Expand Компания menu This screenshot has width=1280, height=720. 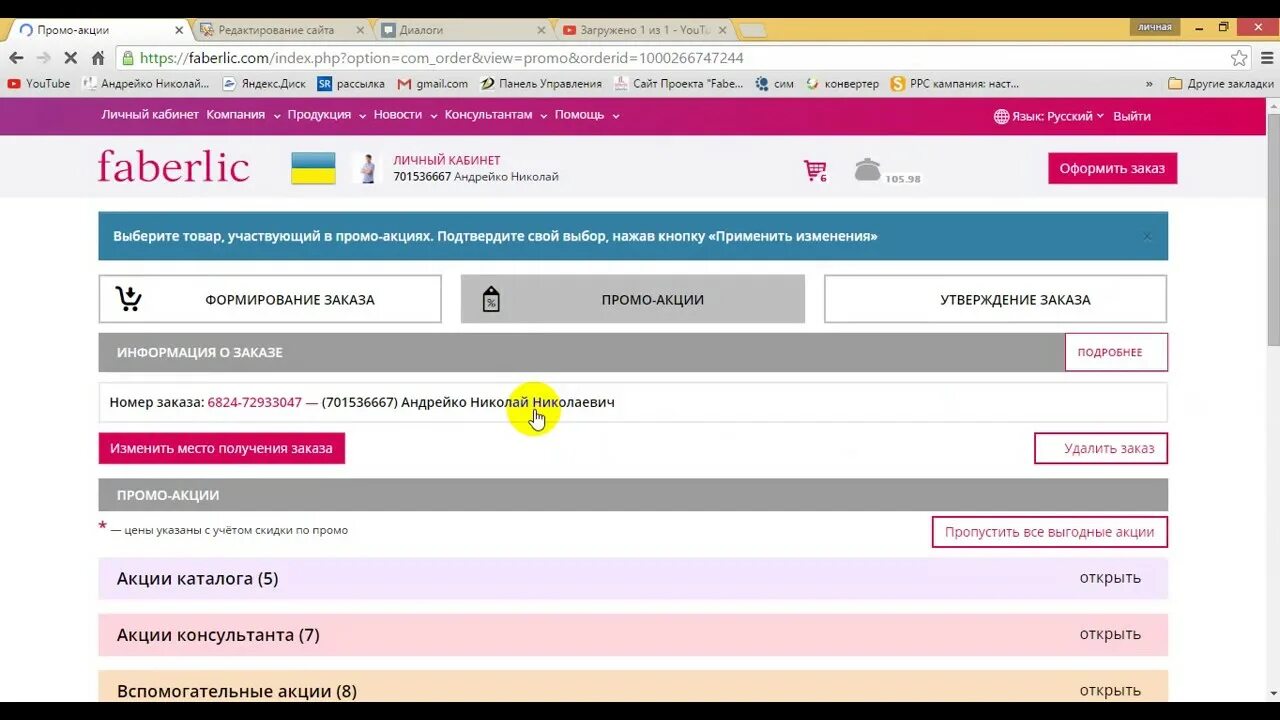[x=241, y=115]
